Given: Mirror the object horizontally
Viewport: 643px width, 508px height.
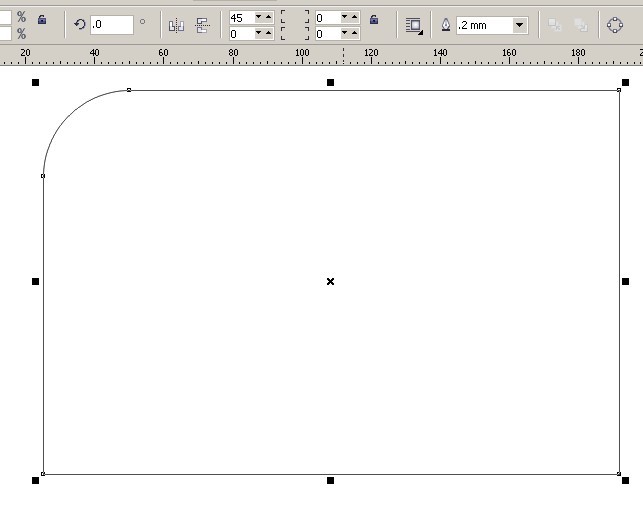Looking at the screenshot, I should point(176,25).
